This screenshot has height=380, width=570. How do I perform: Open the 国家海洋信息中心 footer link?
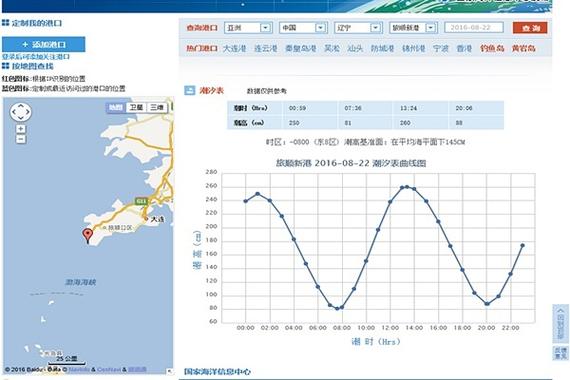tap(217, 372)
